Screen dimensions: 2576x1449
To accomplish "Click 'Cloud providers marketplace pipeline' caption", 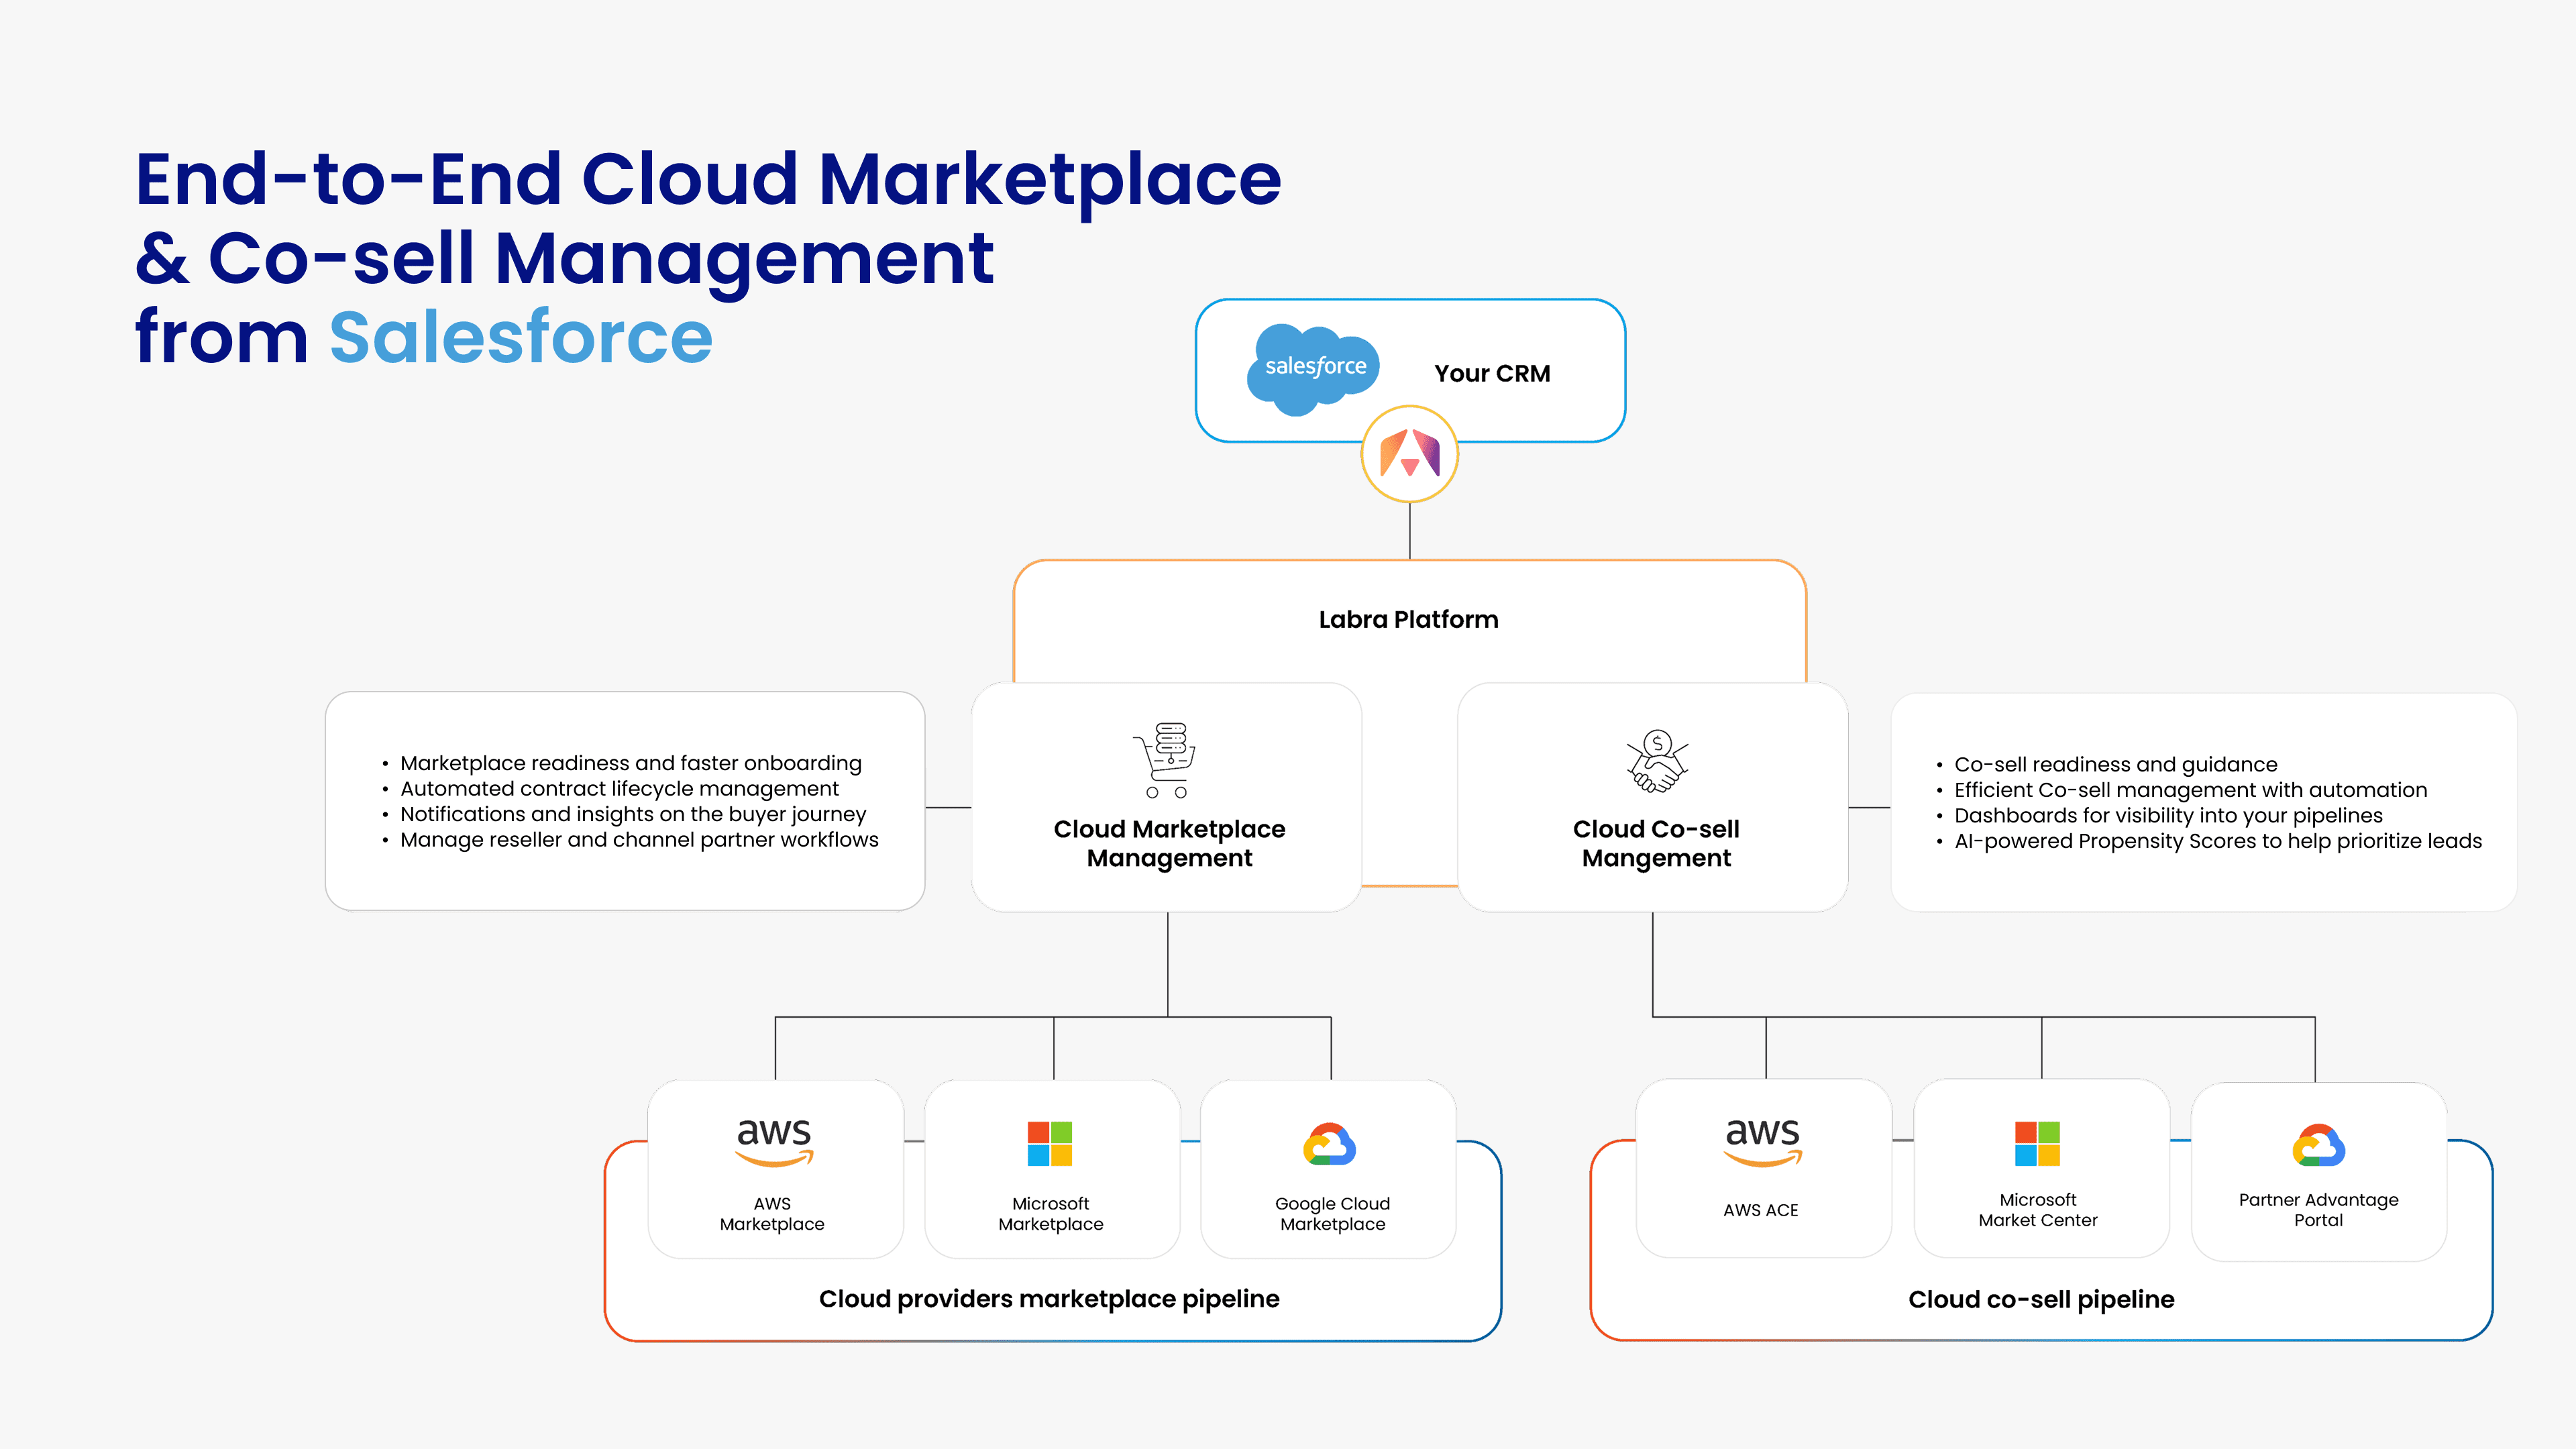I will [x=1049, y=1299].
